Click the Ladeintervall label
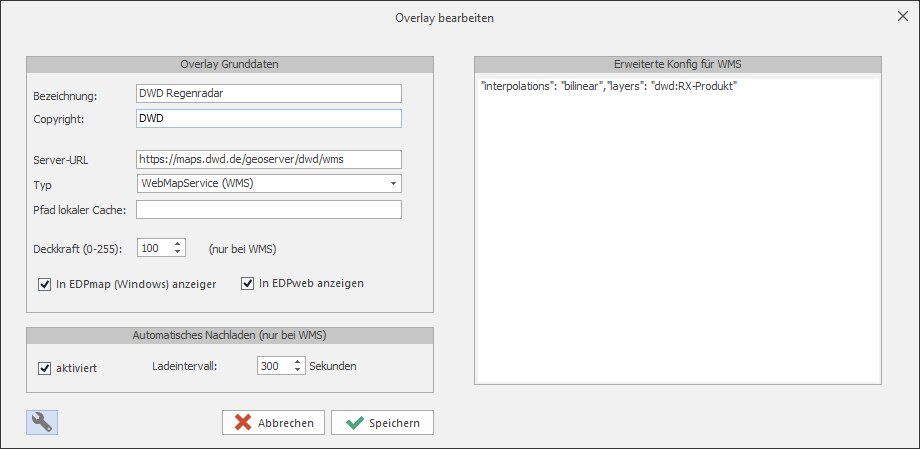Screen dimensions: 920x449 tap(185, 366)
